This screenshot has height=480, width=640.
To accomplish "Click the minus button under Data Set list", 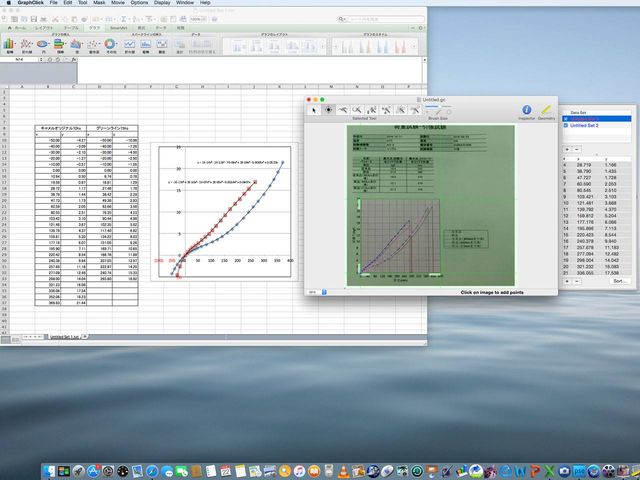I will (577, 147).
